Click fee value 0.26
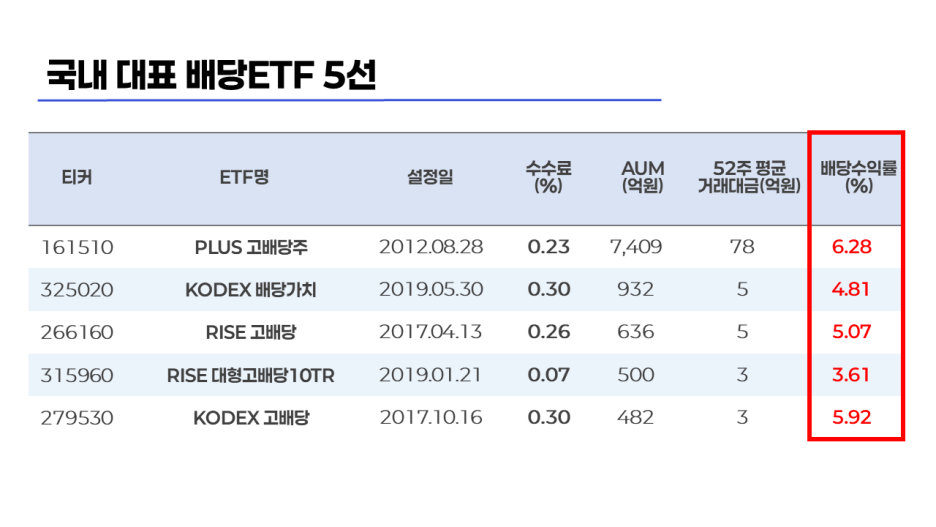The image size is (936, 527). click(x=549, y=332)
